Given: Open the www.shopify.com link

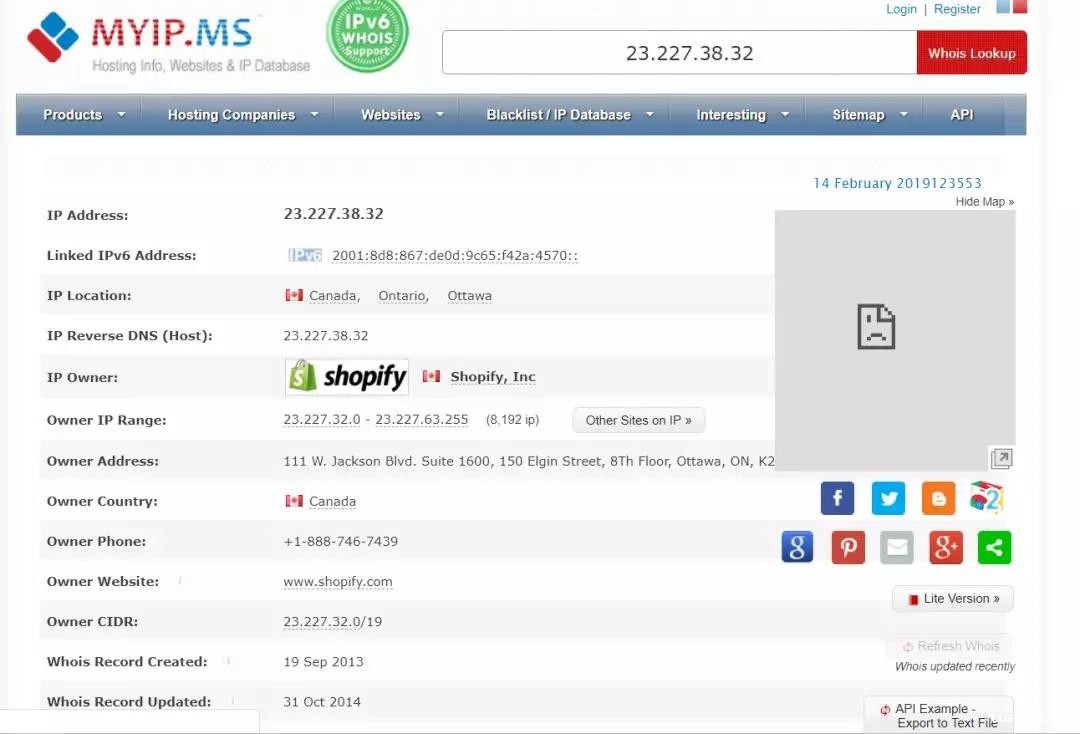Looking at the screenshot, I should 337,582.
